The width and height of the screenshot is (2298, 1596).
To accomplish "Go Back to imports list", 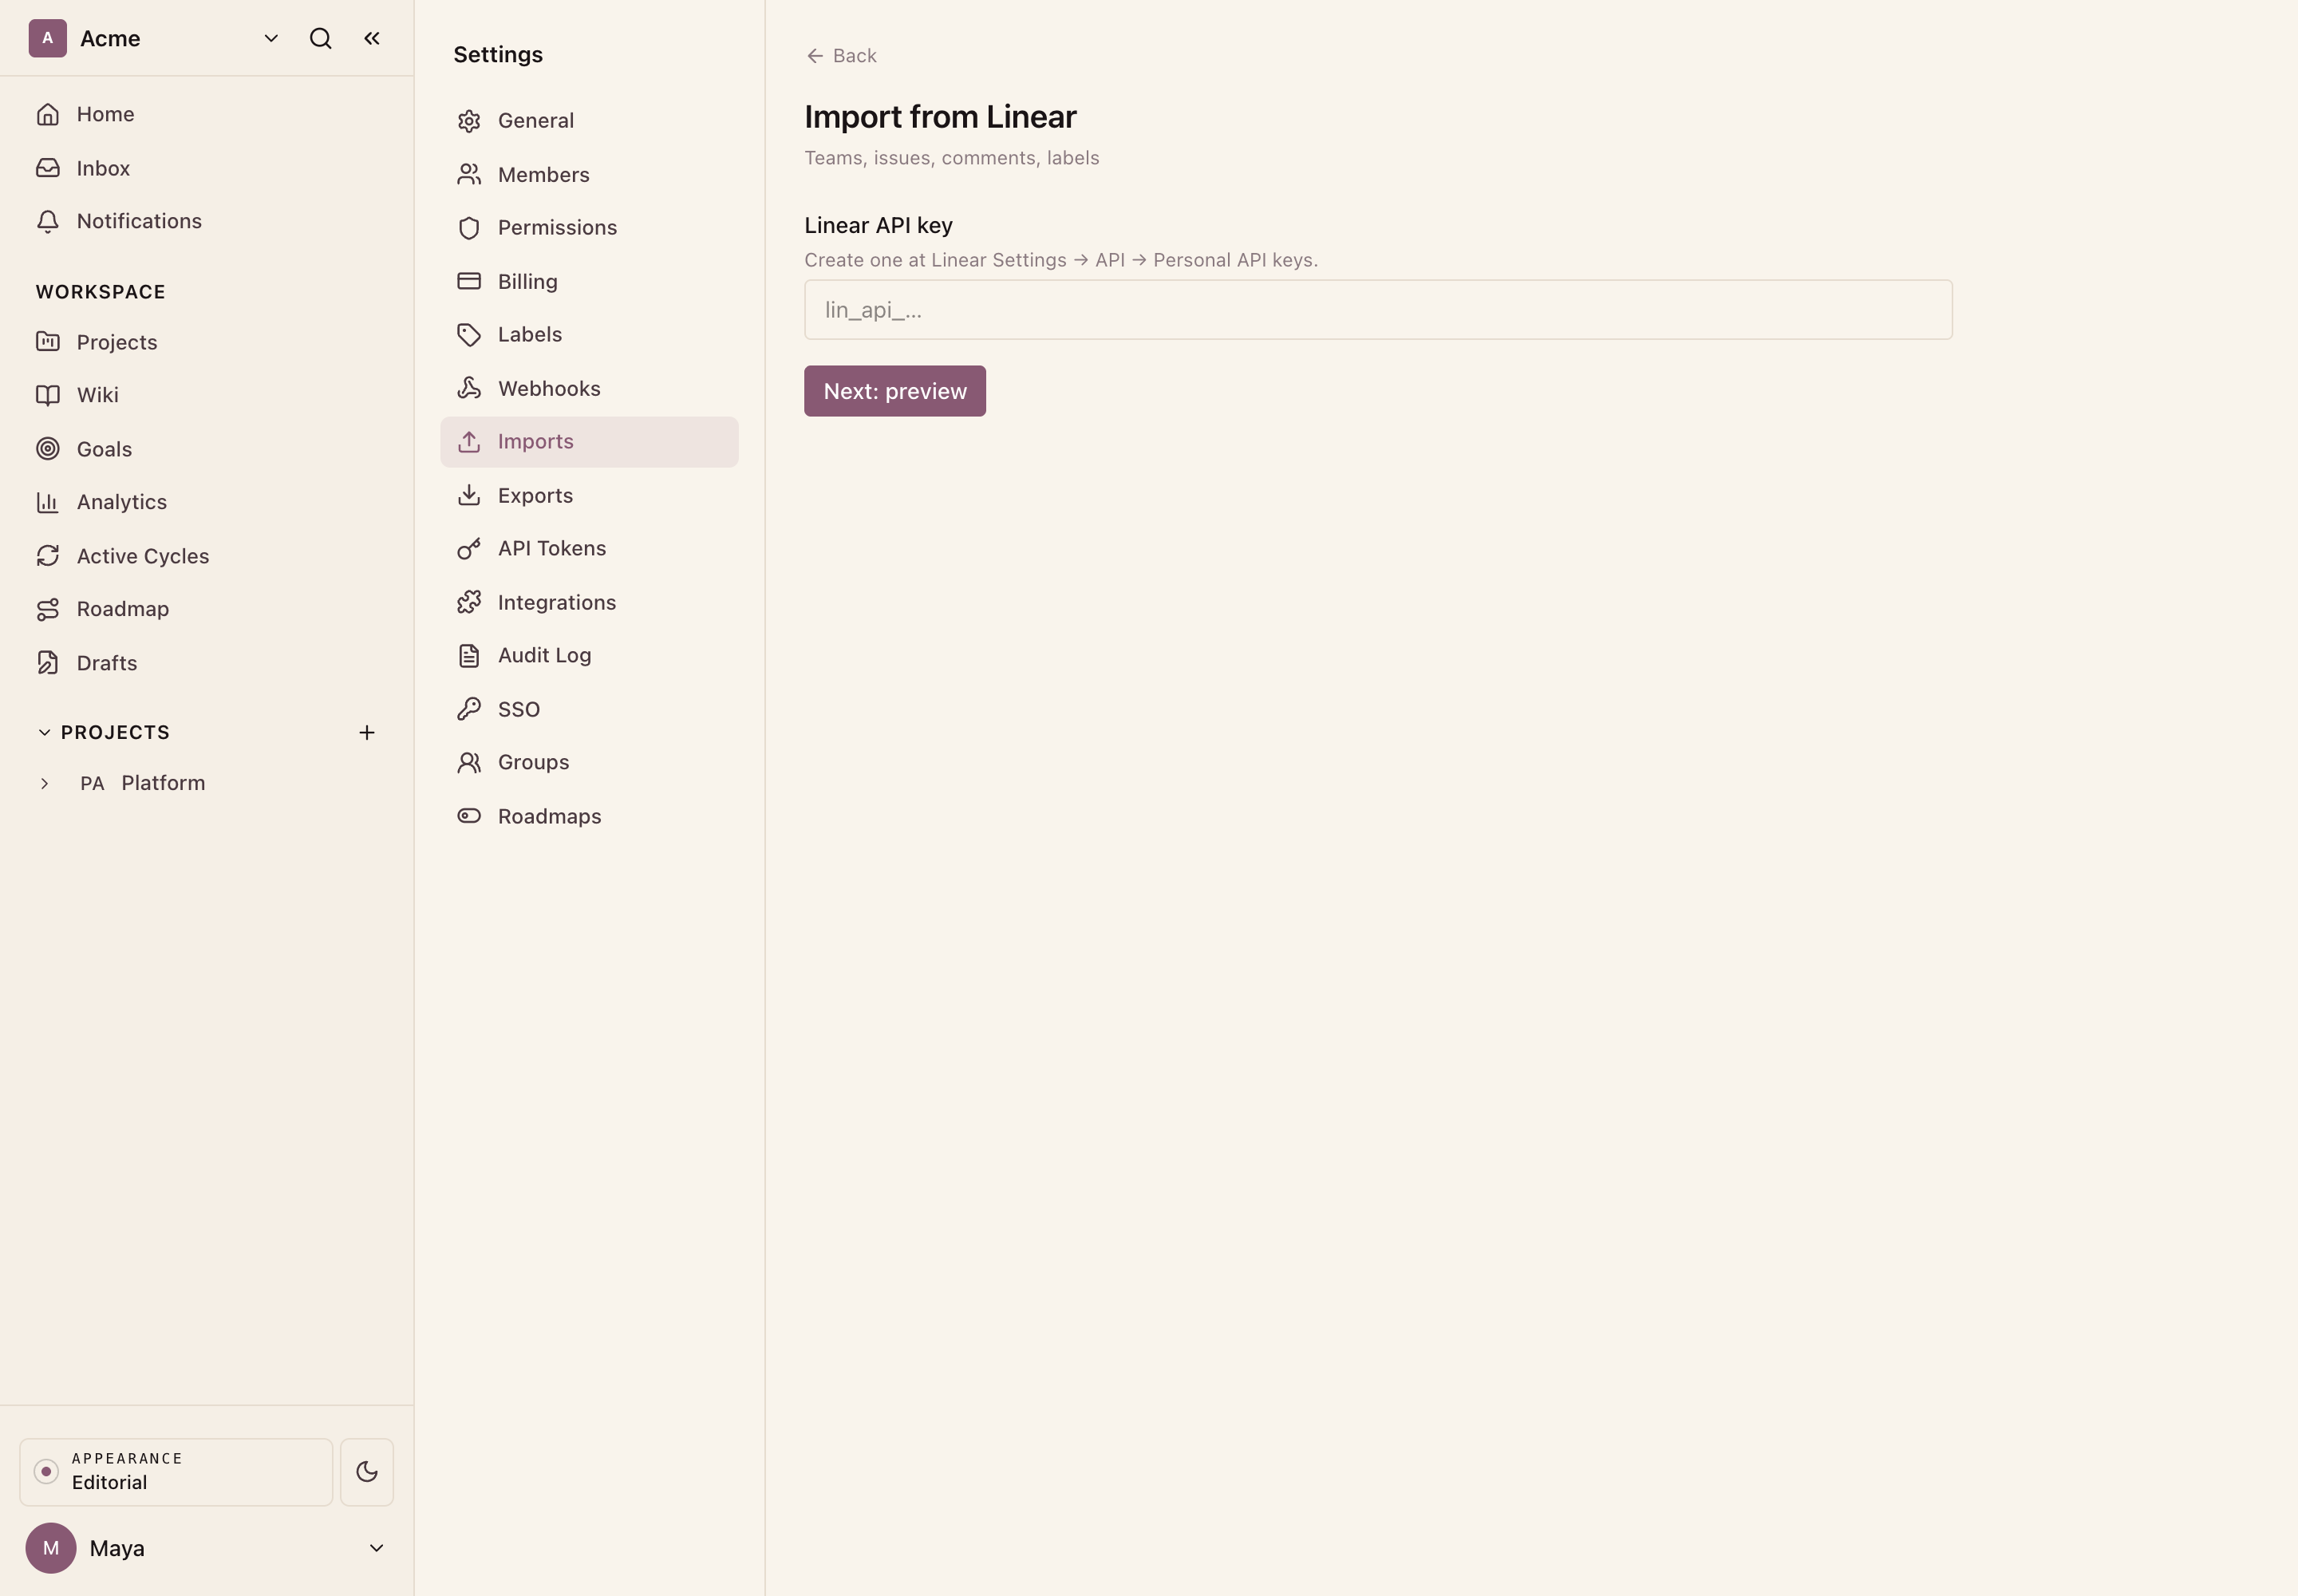I will [x=841, y=56].
